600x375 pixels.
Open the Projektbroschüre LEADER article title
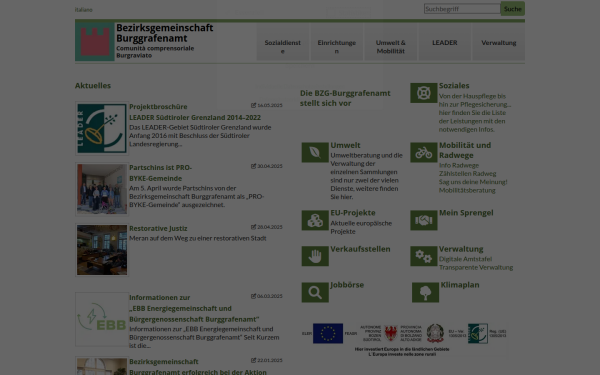(195, 112)
